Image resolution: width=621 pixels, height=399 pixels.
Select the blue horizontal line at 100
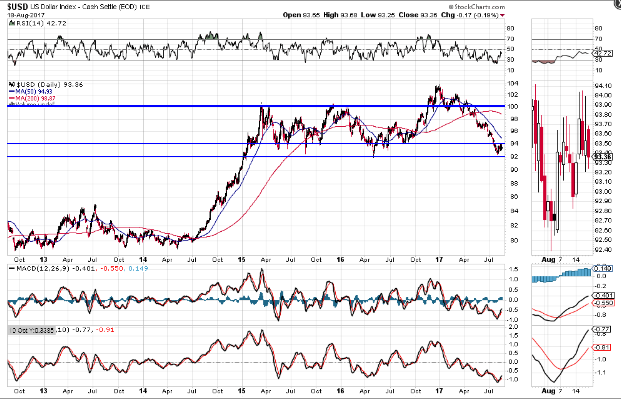point(256,106)
